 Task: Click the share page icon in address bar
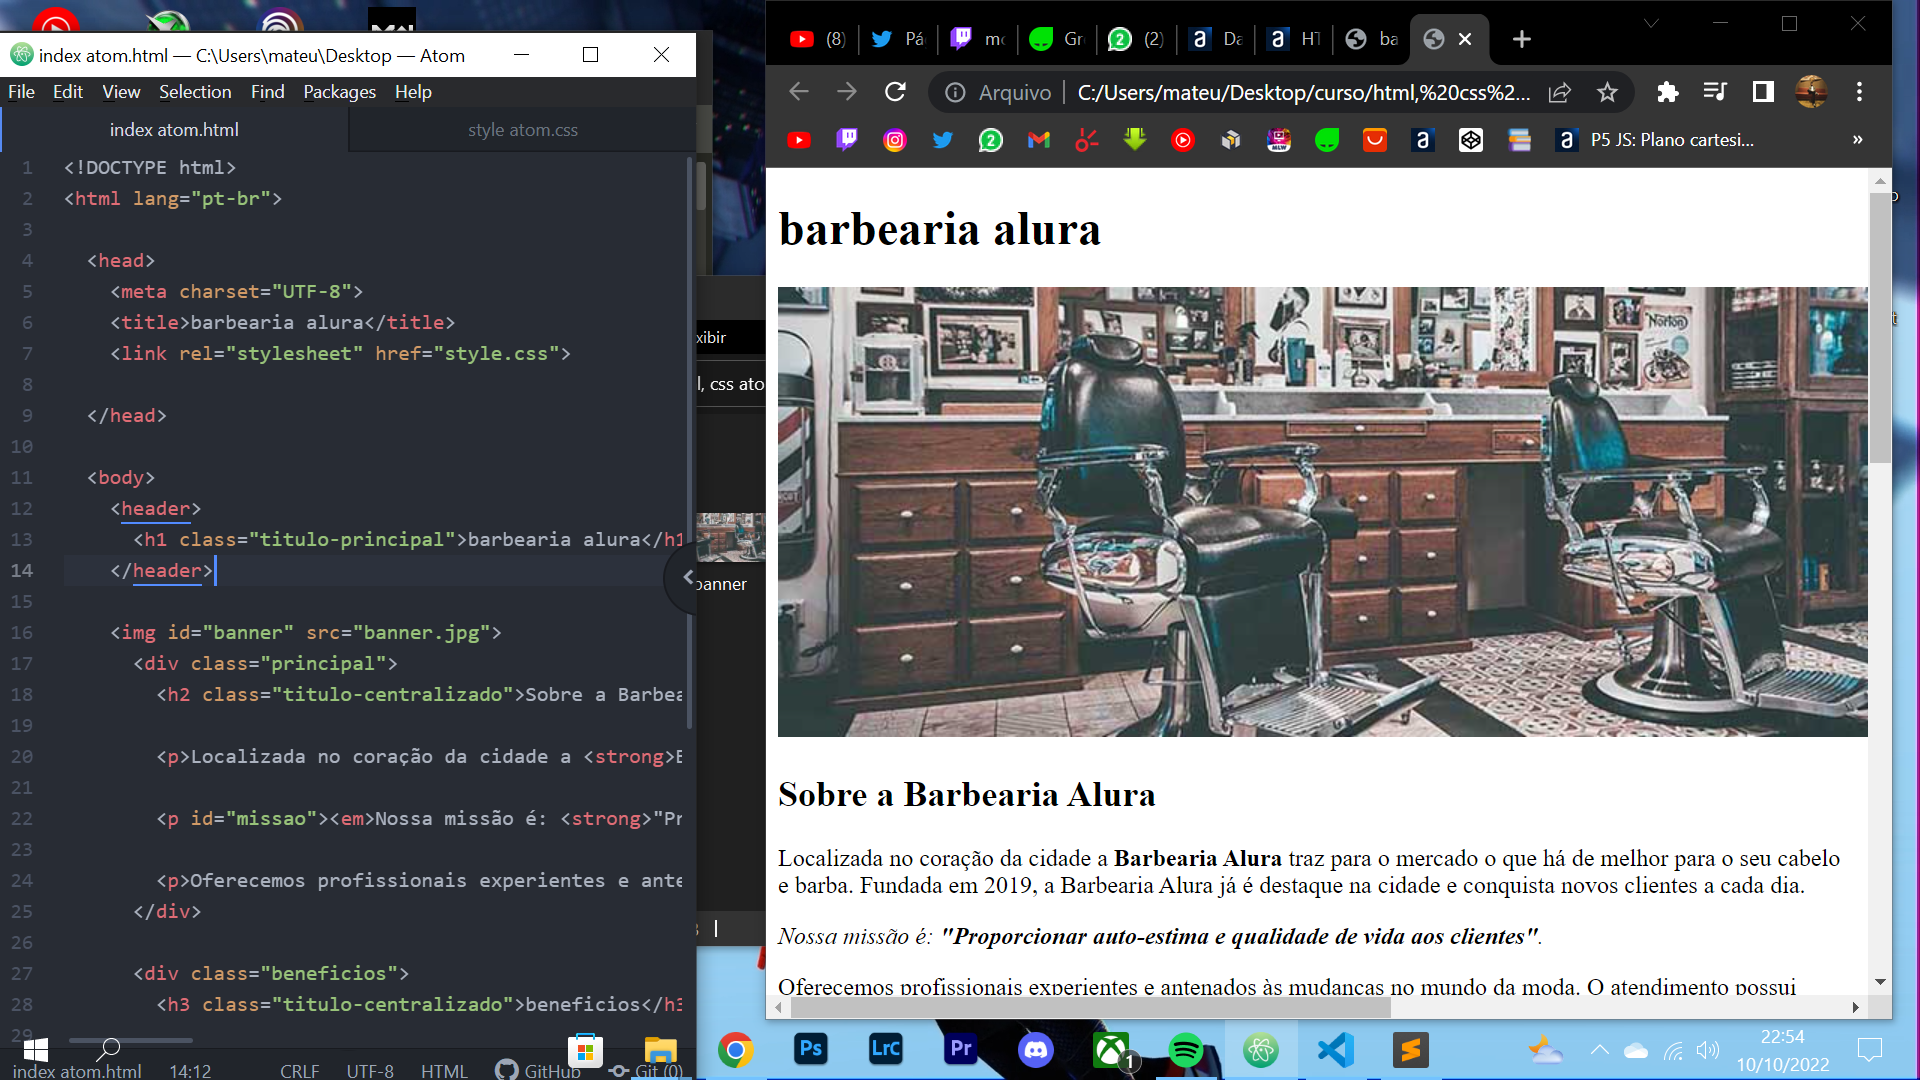tap(1559, 92)
